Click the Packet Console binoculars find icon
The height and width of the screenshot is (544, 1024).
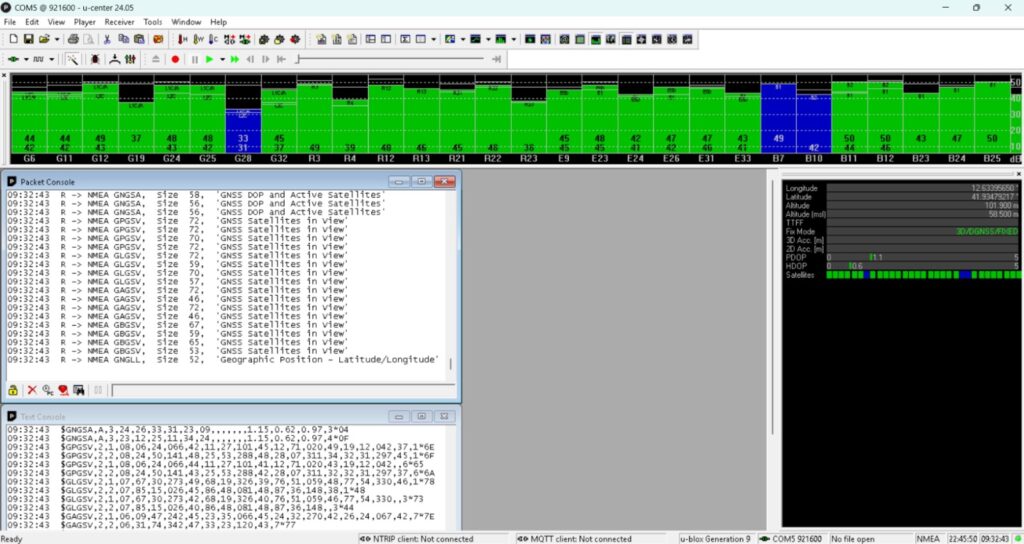point(79,390)
